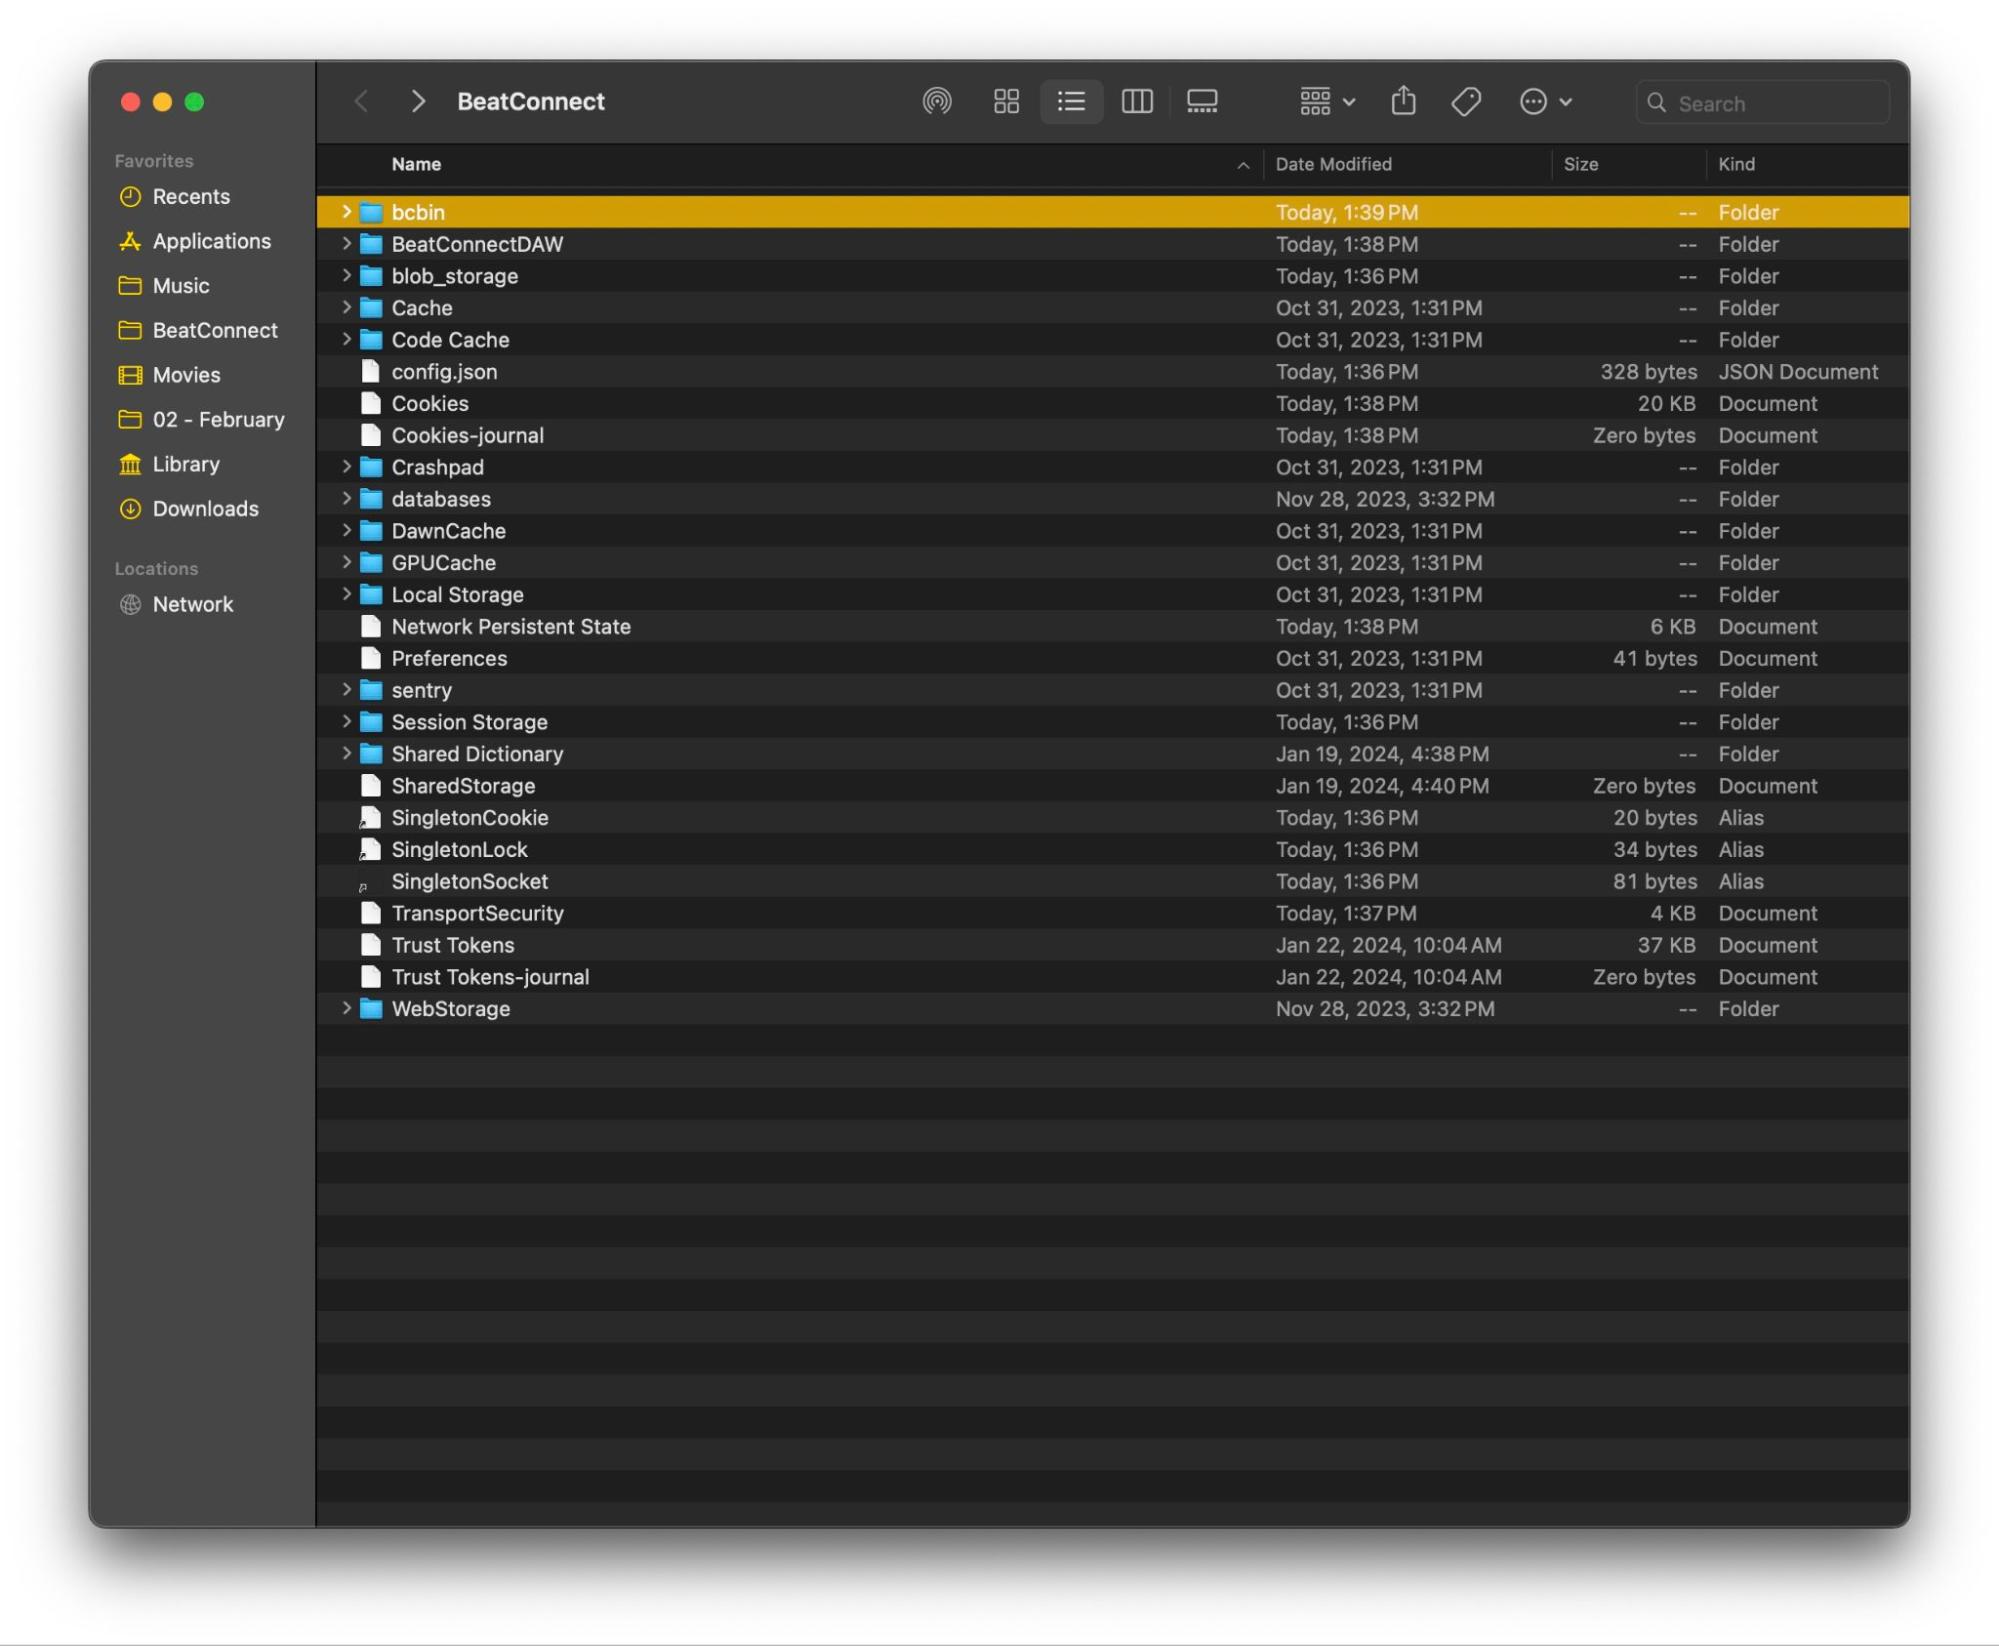Screen dimensions: 1999x1646
Task: Select the Trust Tokens-journal file icon
Action: pos(371,978)
